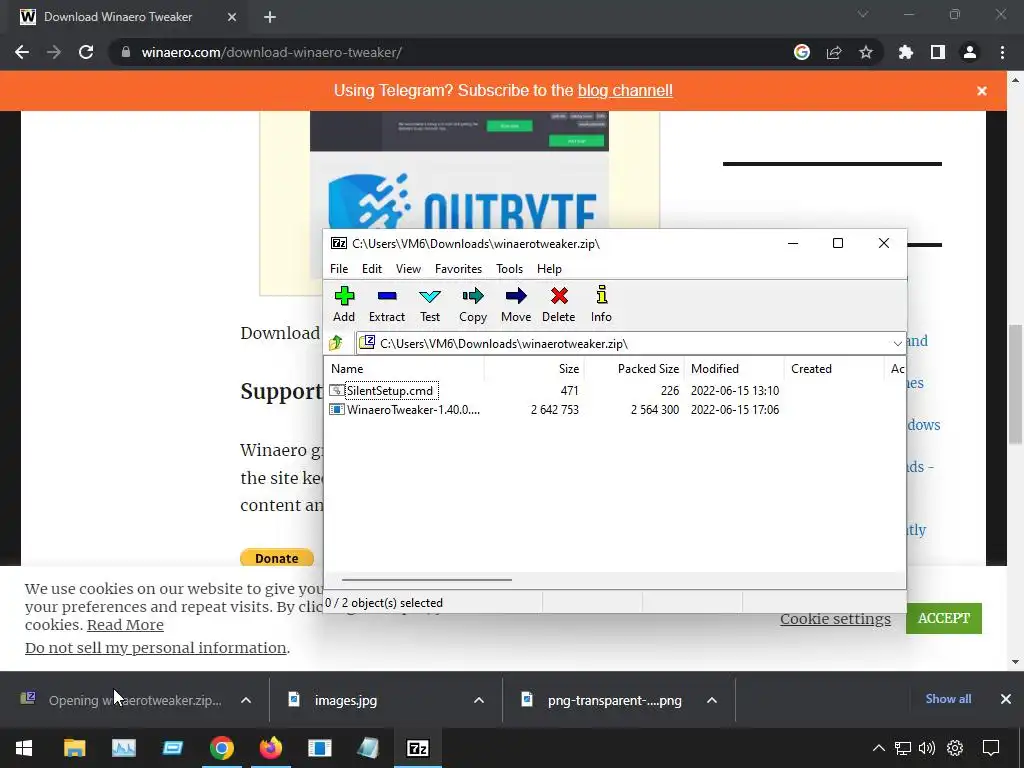Open the images.jpg downloaded file
The height and width of the screenshot is (768, 1024).
pos(345,700)
